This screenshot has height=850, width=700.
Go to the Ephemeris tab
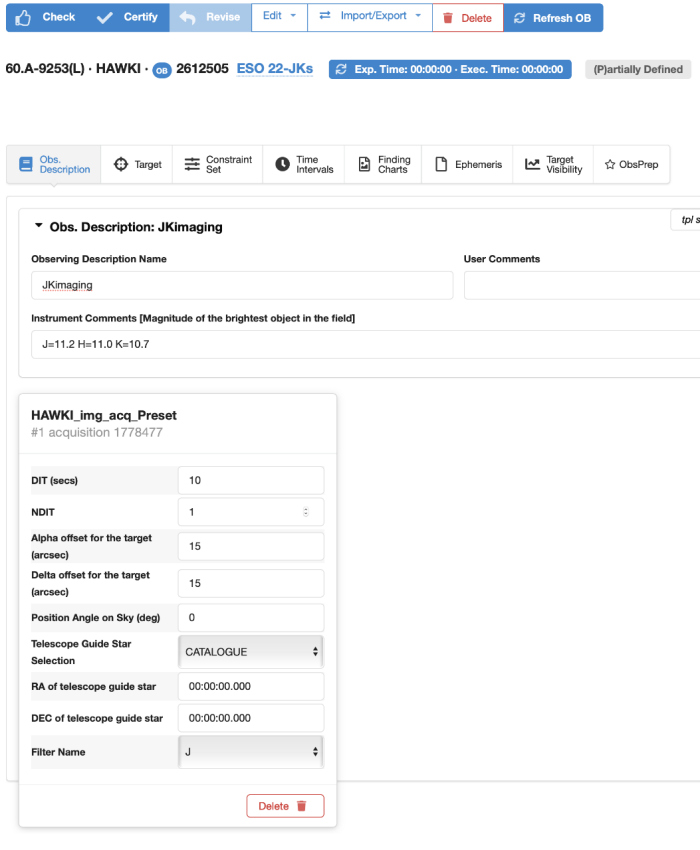click(x=467, y=164)
